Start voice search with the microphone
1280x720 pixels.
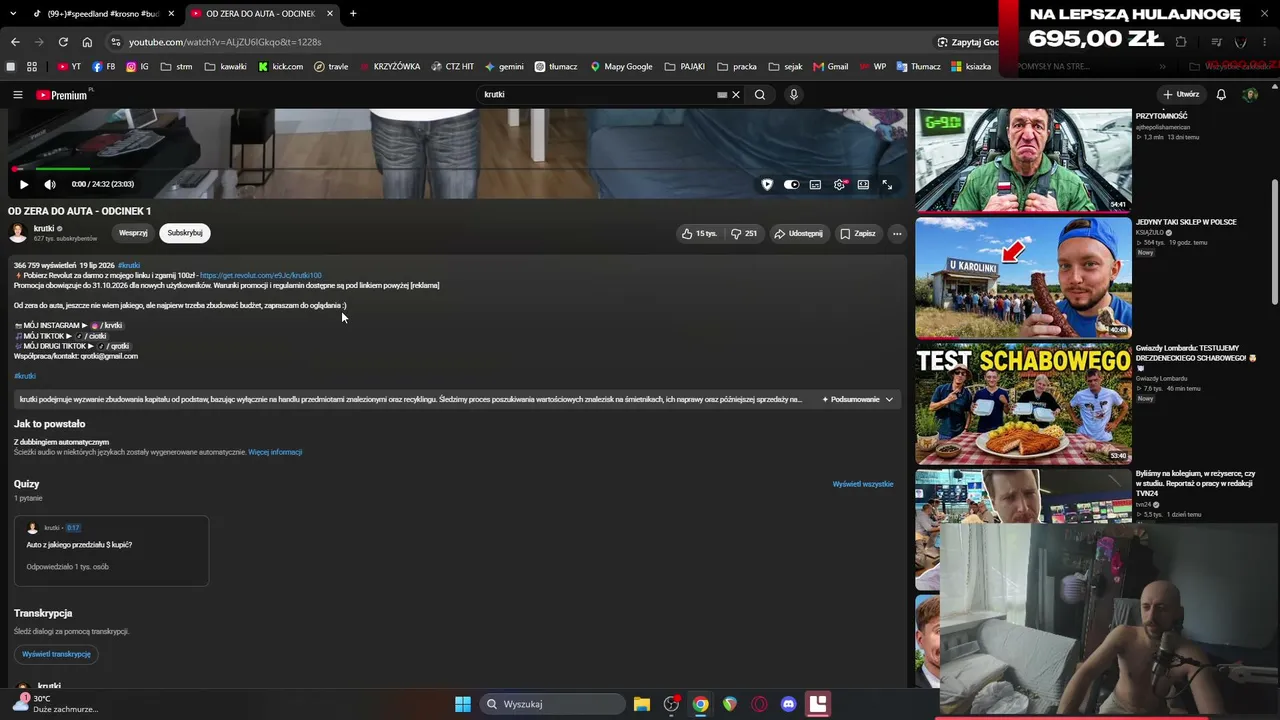tap(794, 95)
